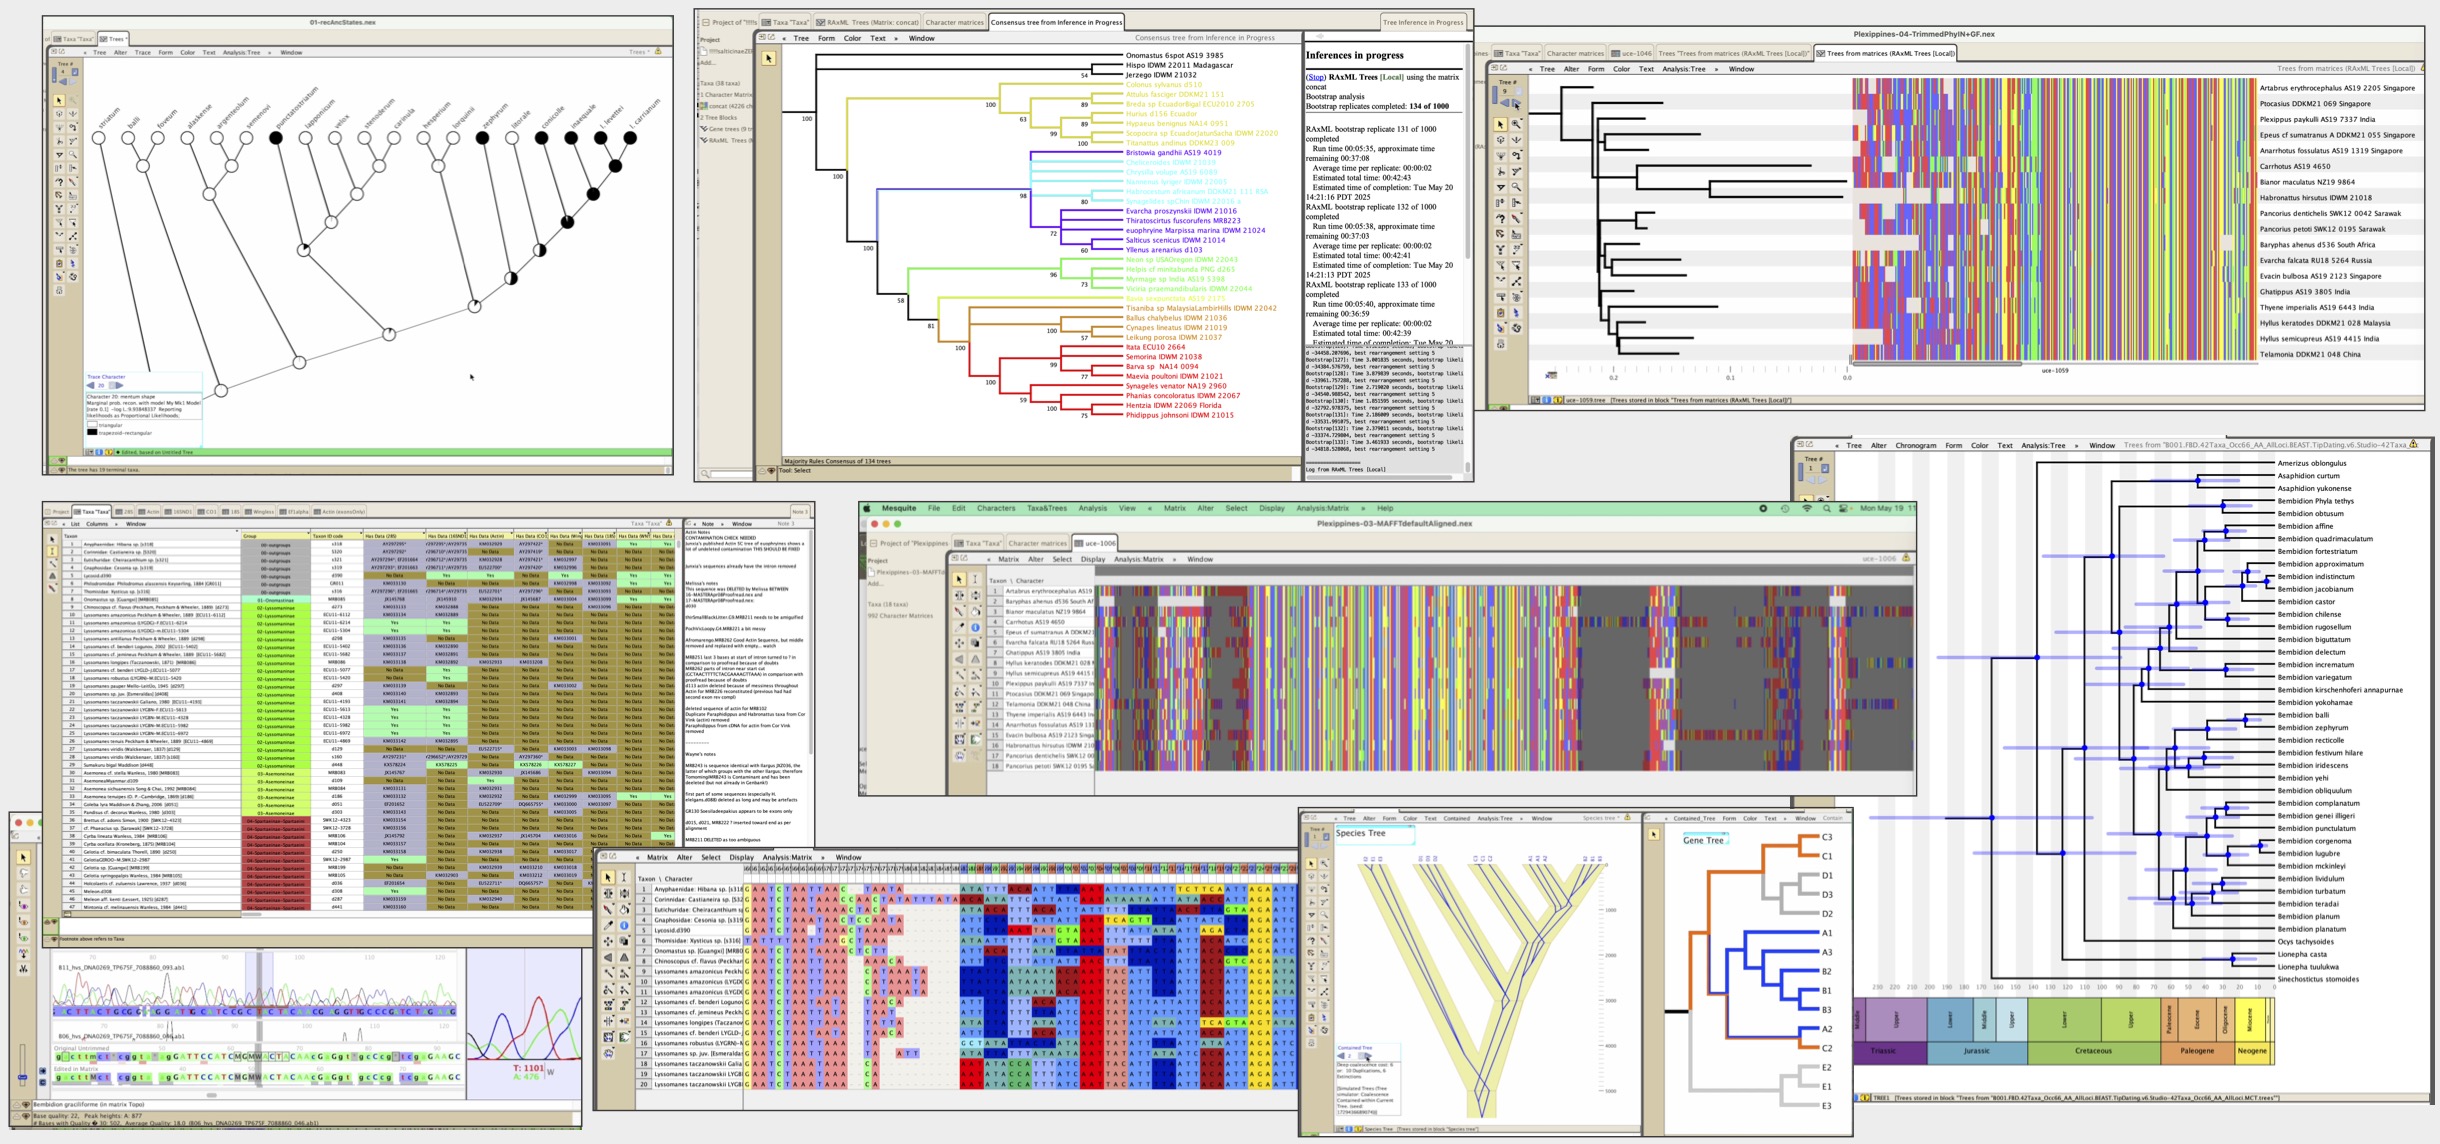Viewport: 2440px width, 1144px height.
Task: Open the Chronogram menu in dated tree window
Action: point(1916,446)
